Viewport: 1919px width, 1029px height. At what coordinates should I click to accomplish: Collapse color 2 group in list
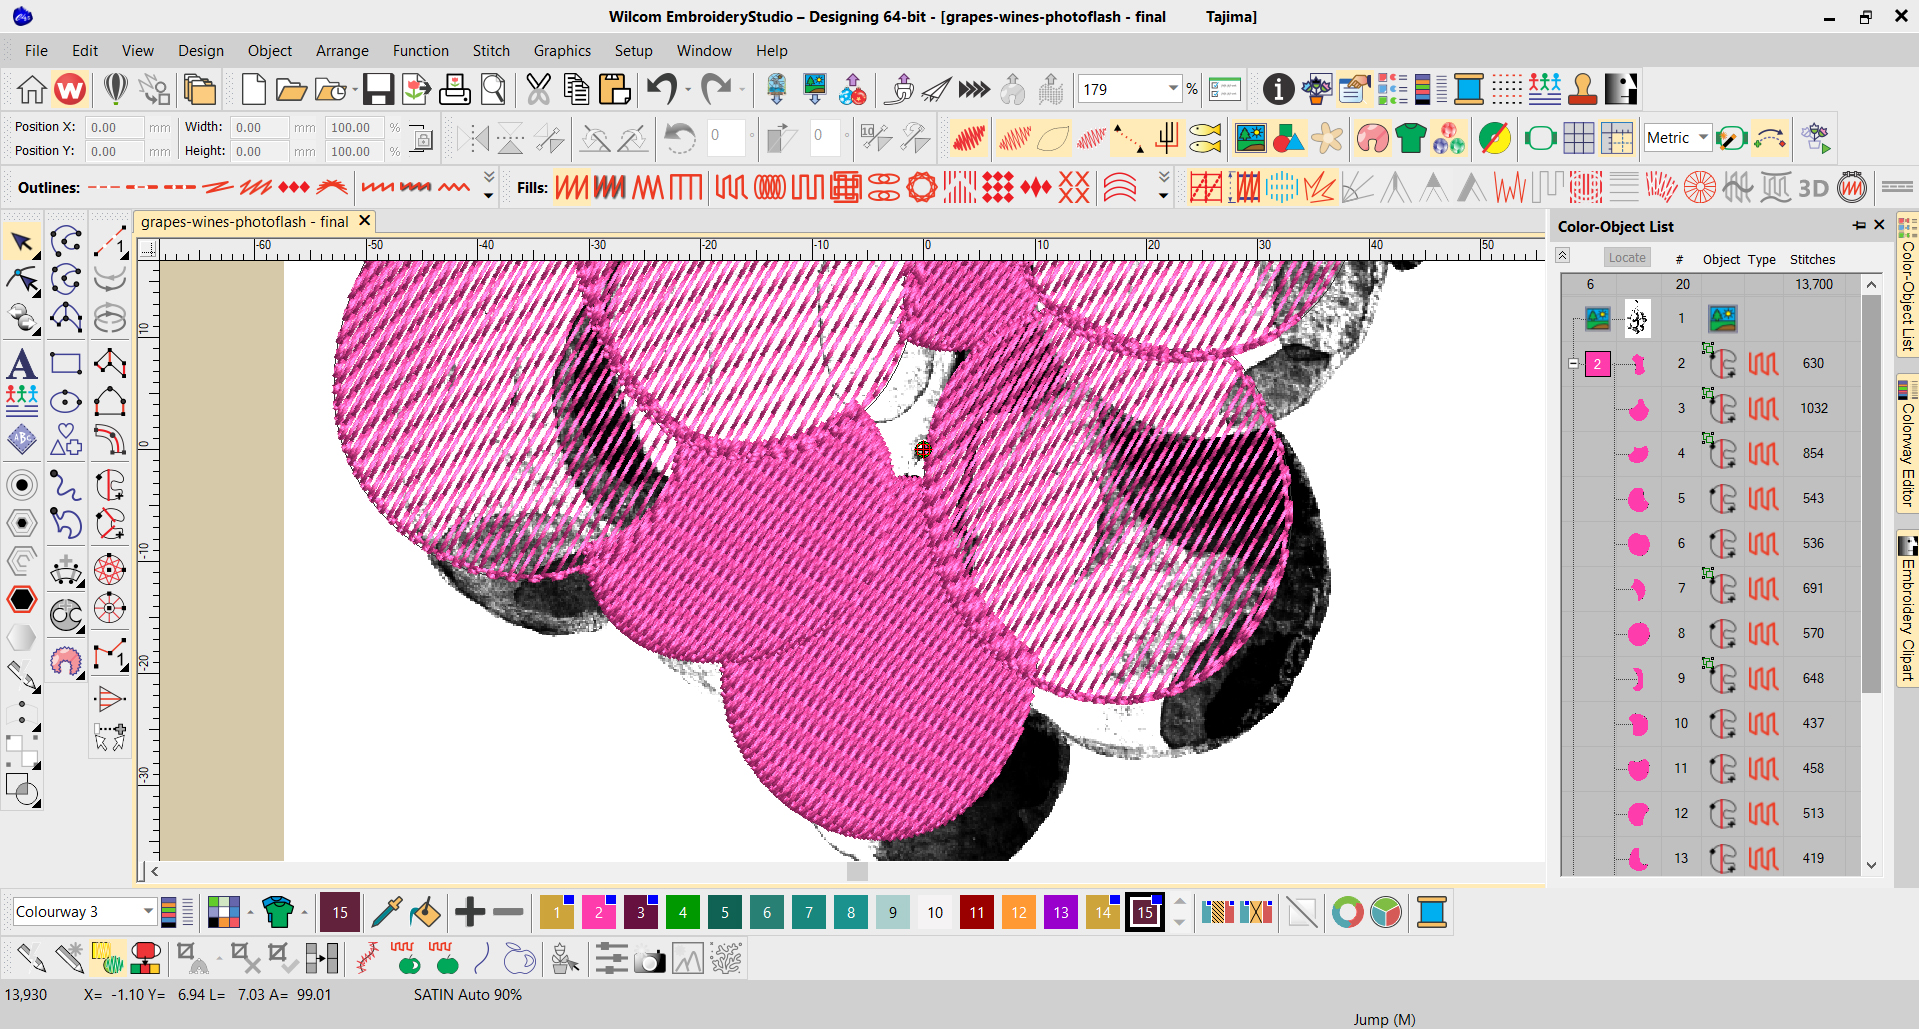click(1573, 364)
